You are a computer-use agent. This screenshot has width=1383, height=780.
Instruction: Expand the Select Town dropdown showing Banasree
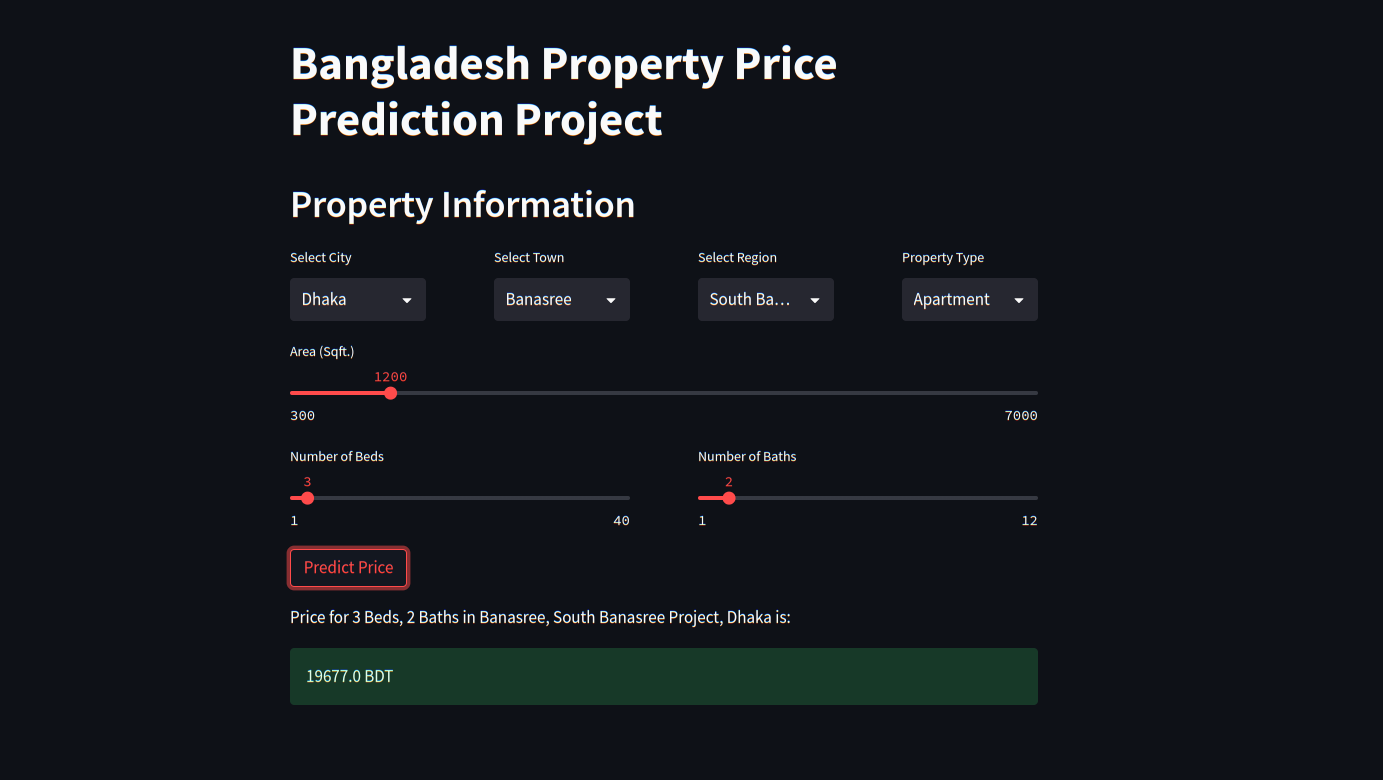click(x=561, y=299)
